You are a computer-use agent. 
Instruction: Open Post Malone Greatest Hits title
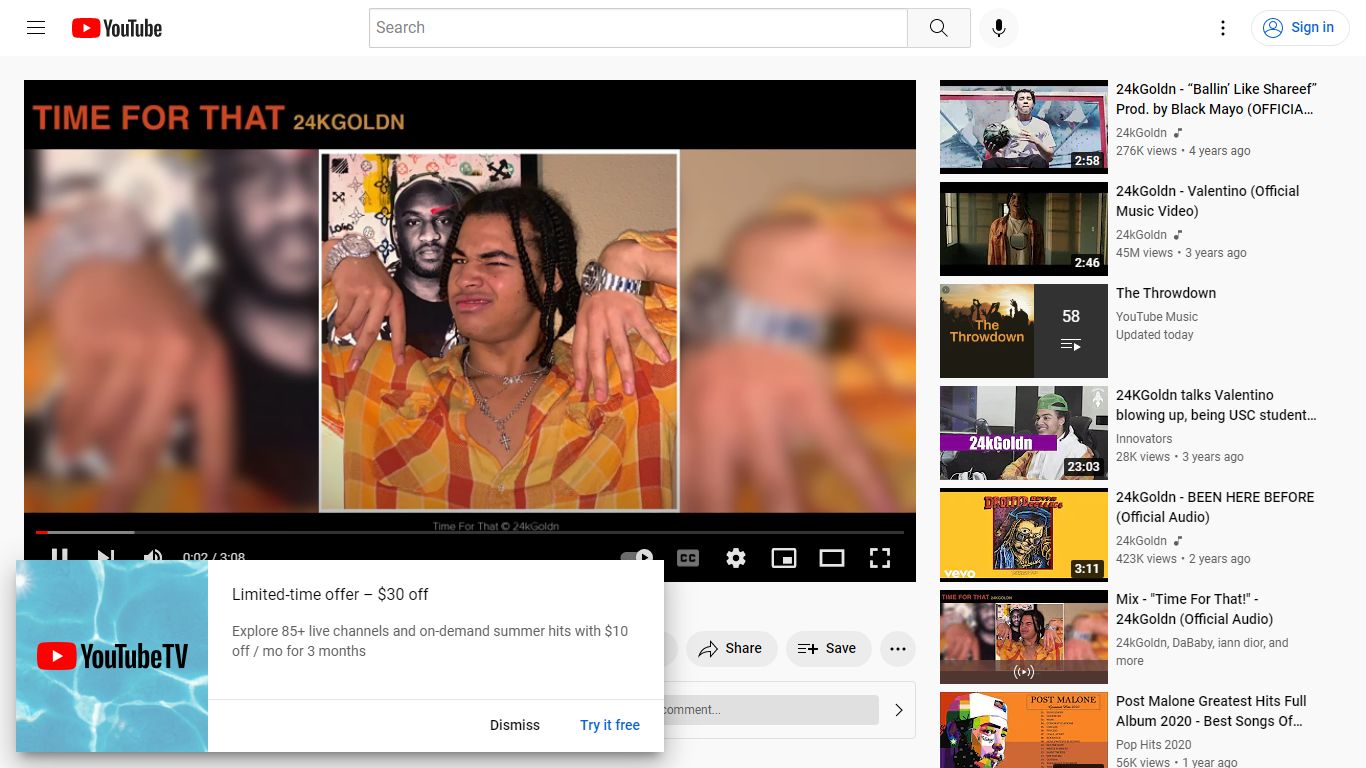pyautogui.click(x=1211, y=711)
